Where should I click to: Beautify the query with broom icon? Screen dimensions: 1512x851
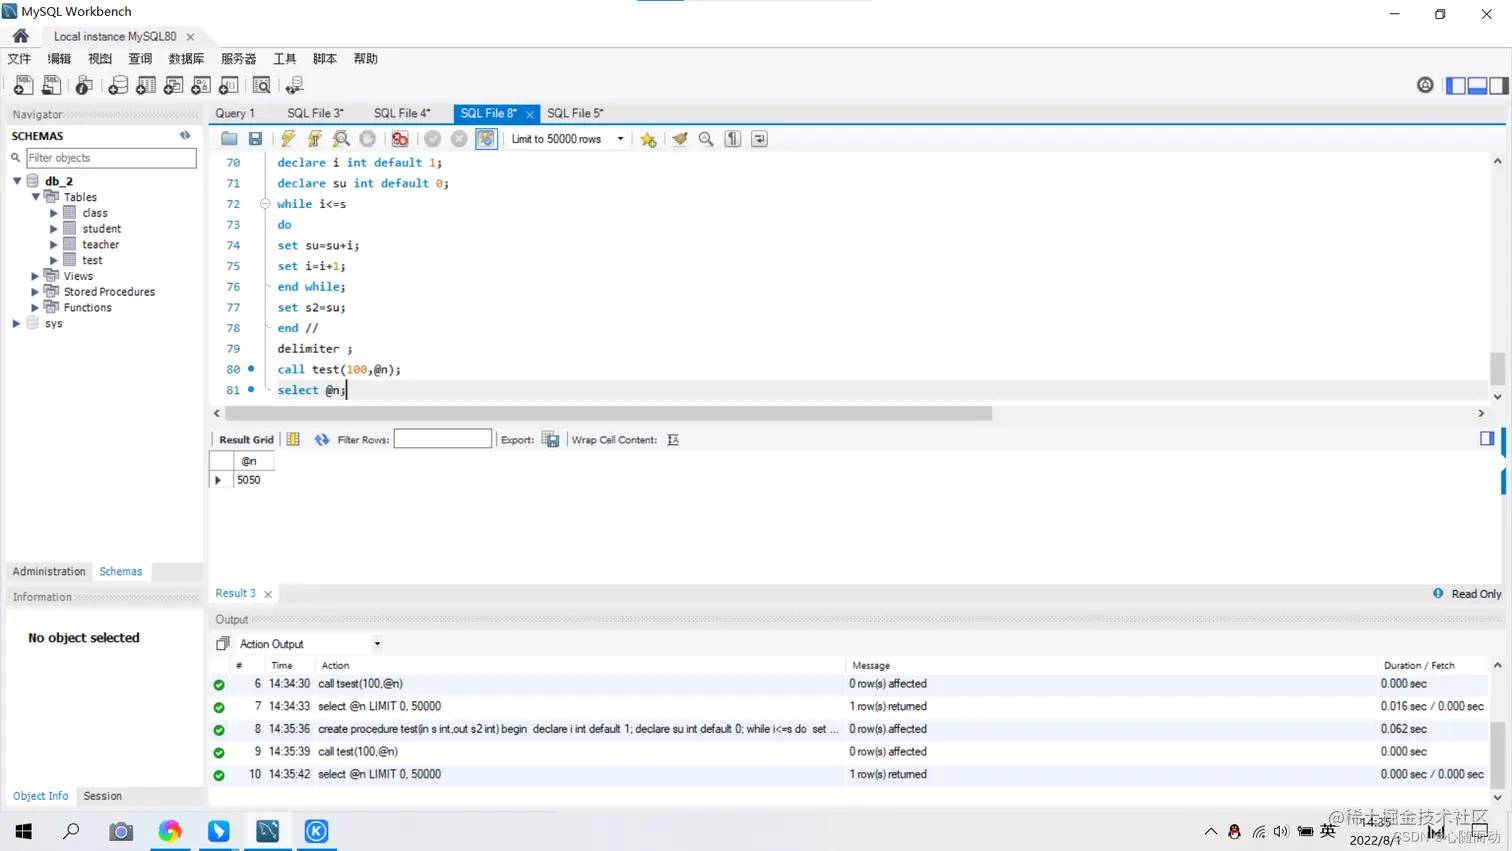680,139
